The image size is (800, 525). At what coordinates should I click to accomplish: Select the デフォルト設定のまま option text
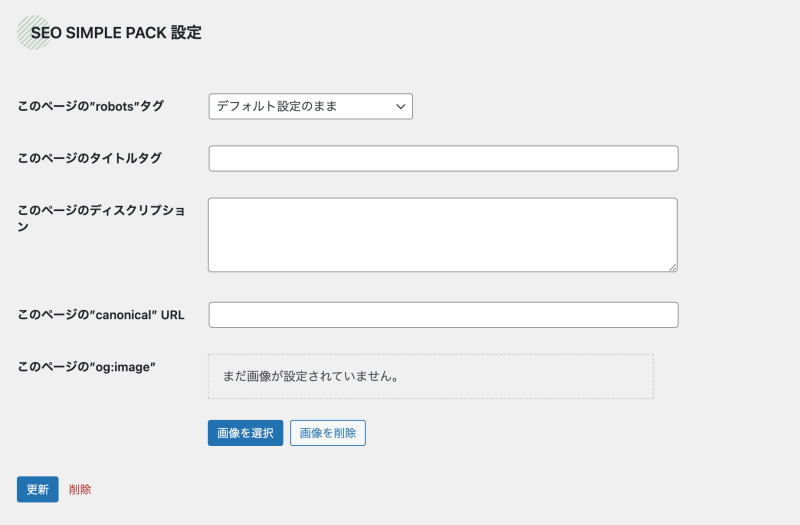[277, 106]
